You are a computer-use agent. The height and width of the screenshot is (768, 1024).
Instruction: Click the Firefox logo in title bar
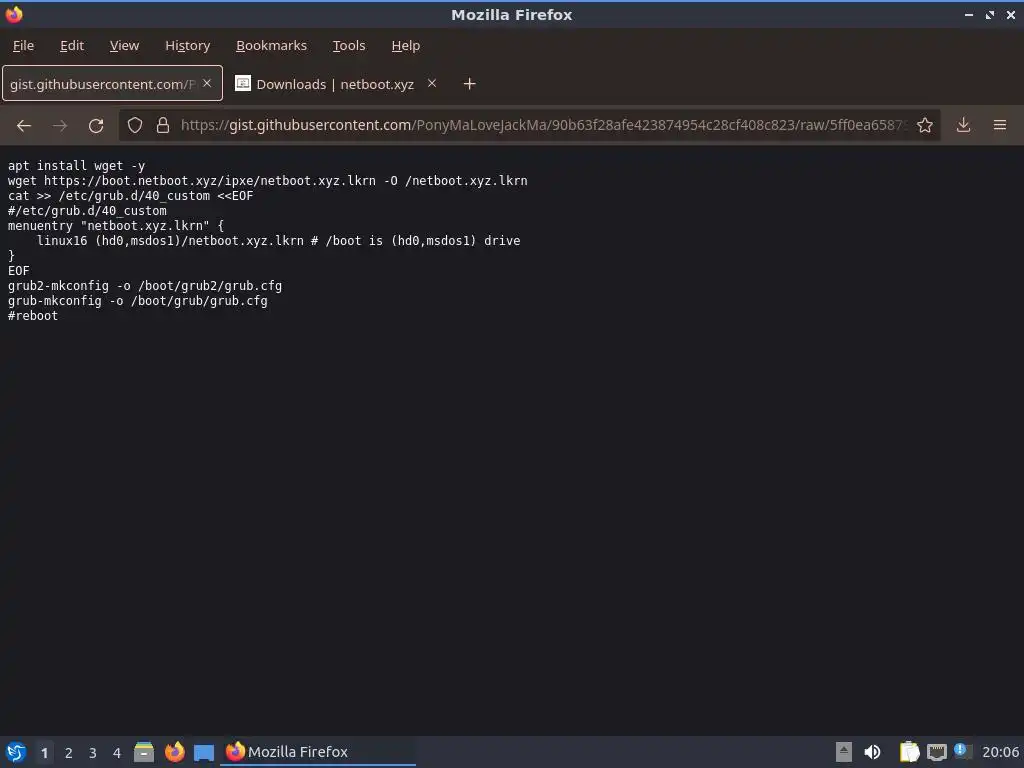coord(14,14)
